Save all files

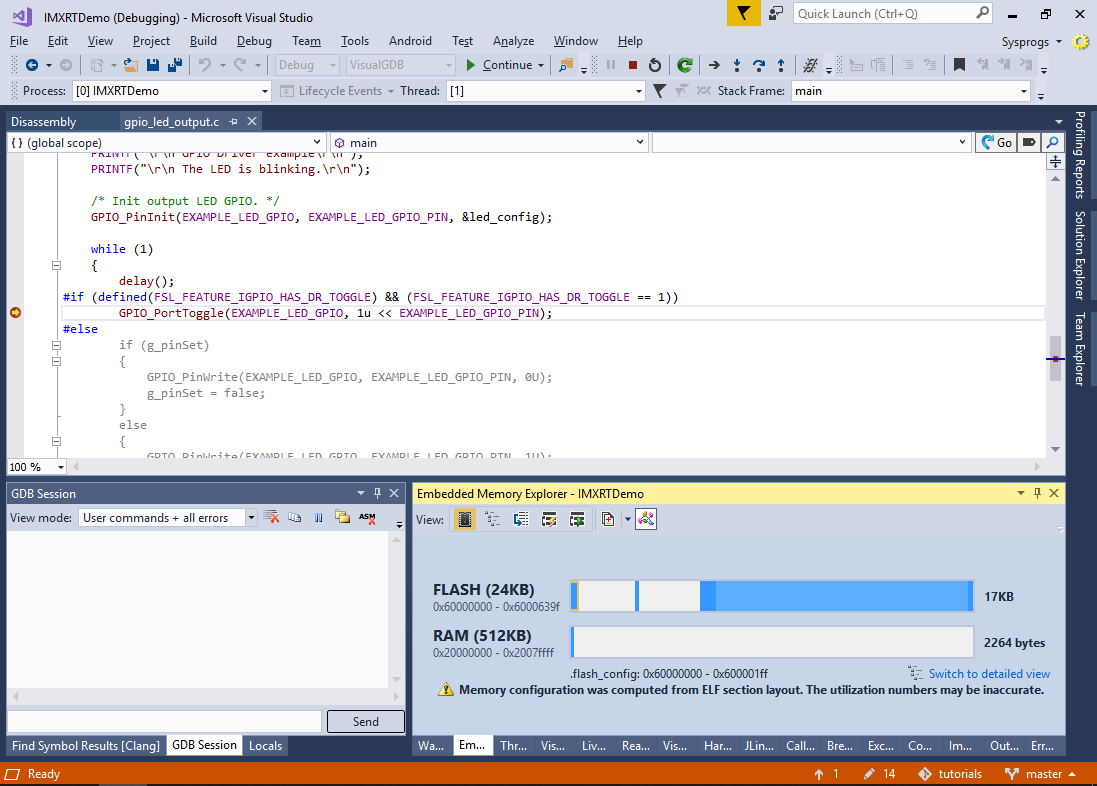(x=175, y=65)
